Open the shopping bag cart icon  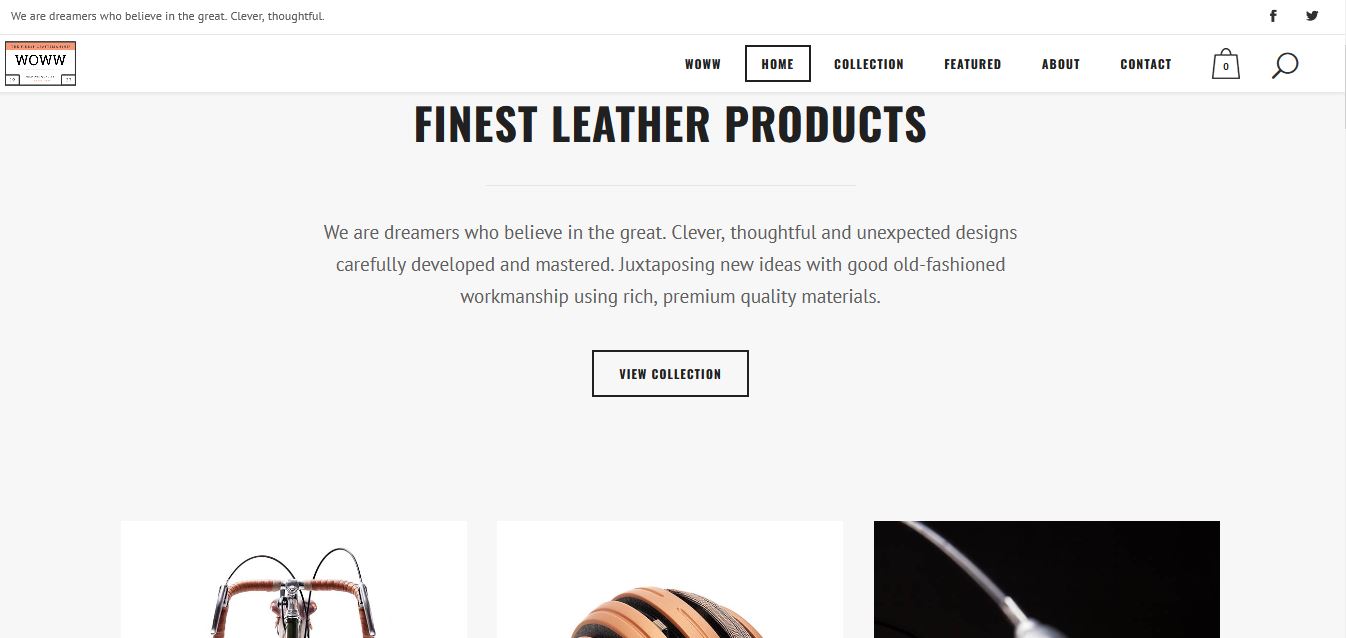[x=1226, y=64]
